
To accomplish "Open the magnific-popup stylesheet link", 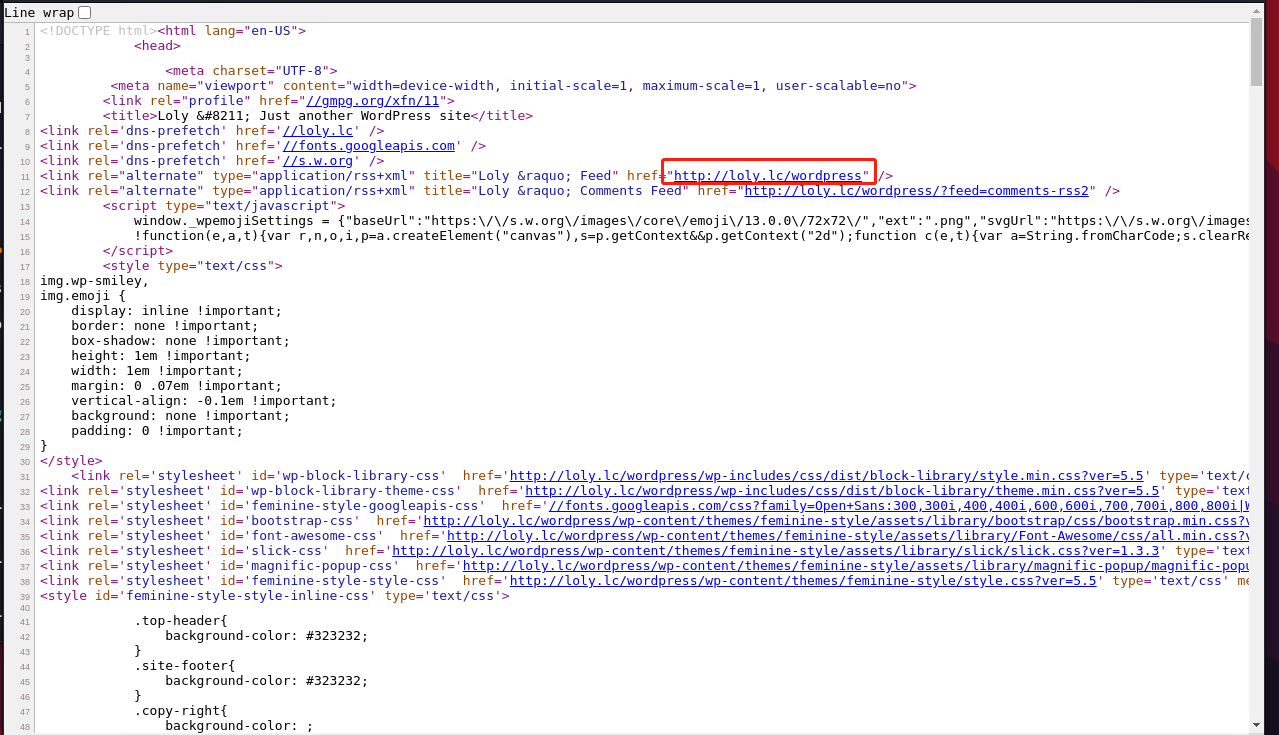I will pyautogui.click(x=856, y=566).
